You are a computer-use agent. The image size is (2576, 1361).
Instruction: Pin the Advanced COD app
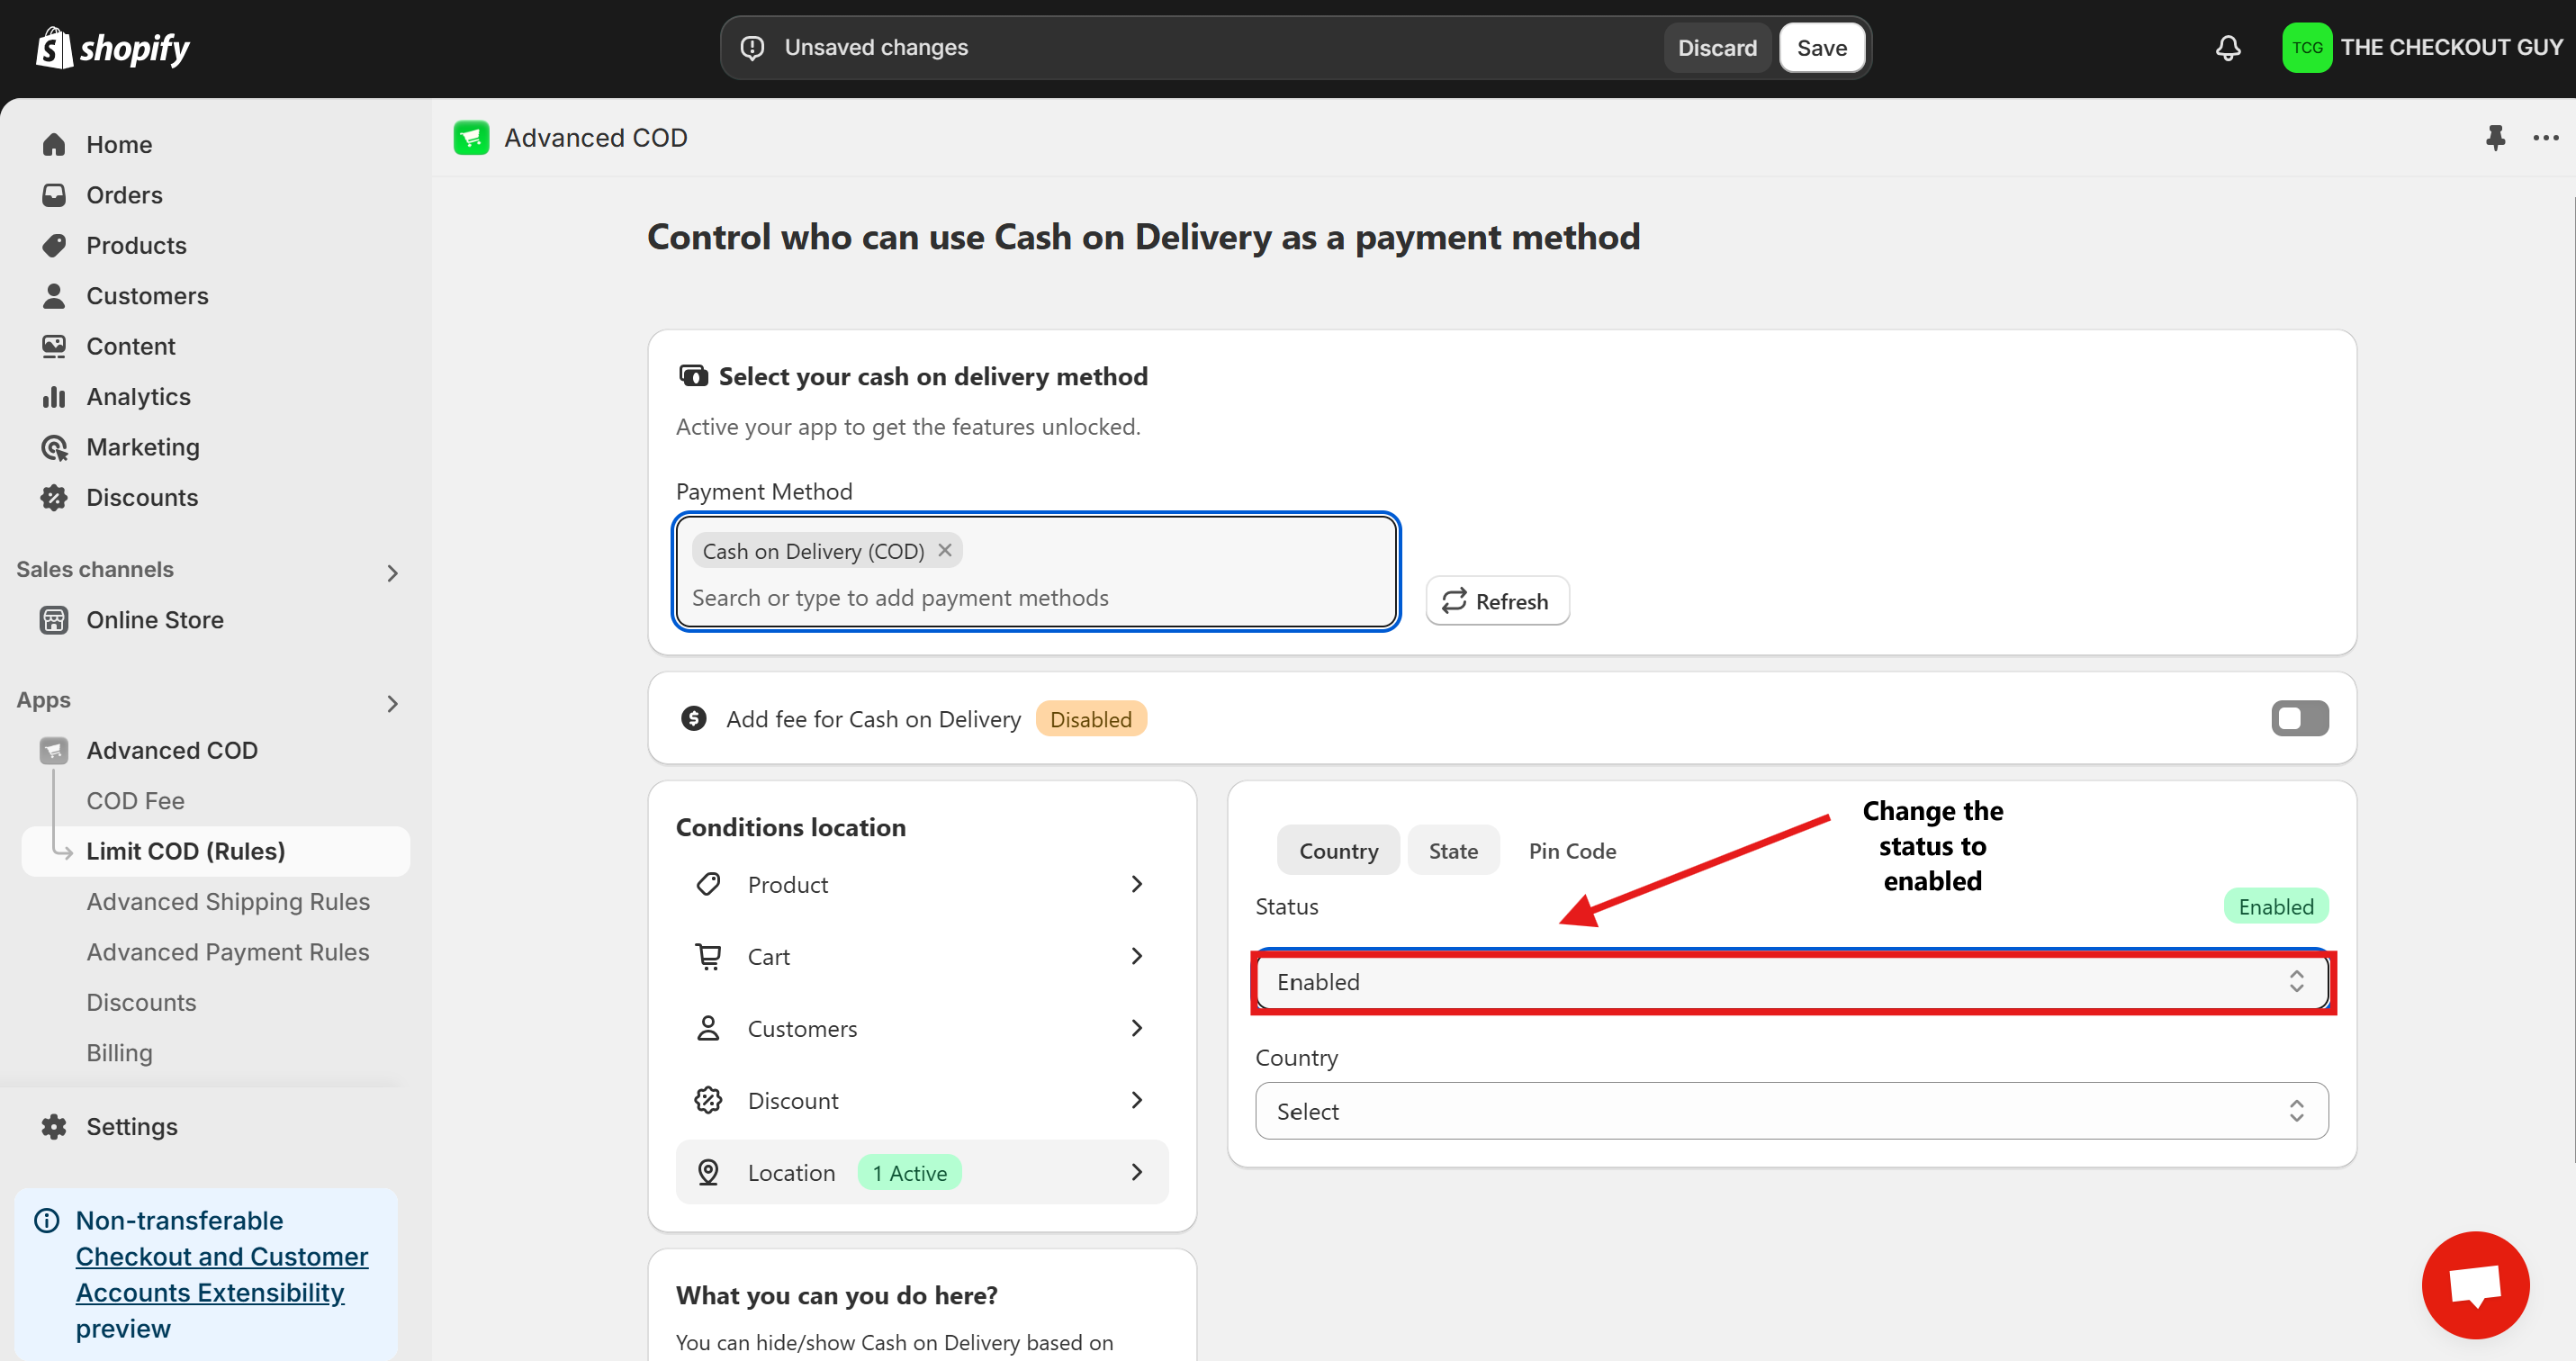point(2495,137)
